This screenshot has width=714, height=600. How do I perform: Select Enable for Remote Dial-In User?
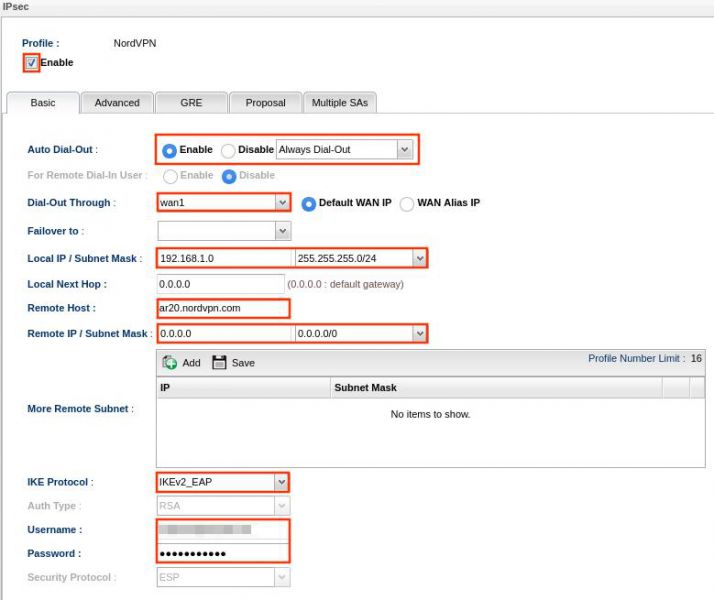point(170,176)
